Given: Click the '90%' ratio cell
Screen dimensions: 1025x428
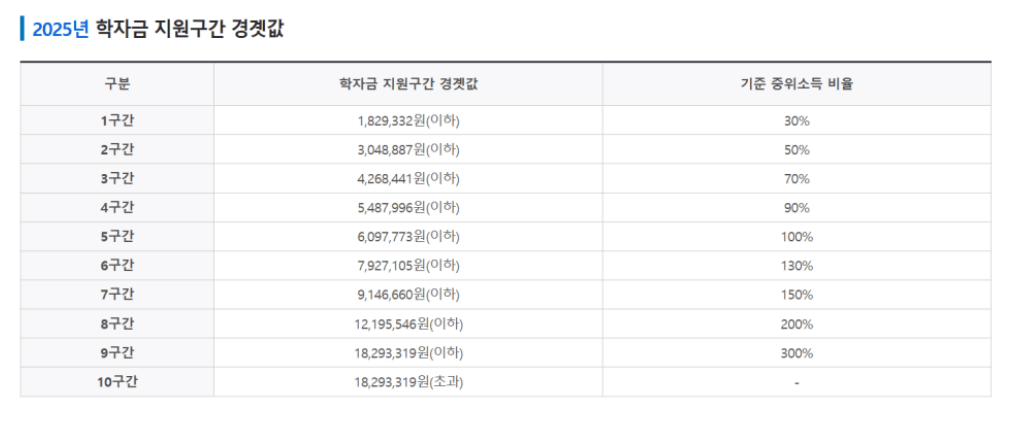Looking at the screenshot, I should pos(797,208).
